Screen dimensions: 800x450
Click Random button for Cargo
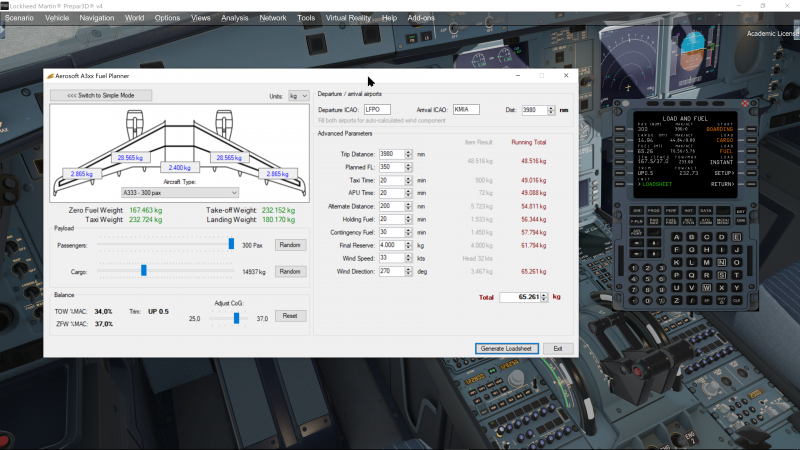click(x=290, y=271)
